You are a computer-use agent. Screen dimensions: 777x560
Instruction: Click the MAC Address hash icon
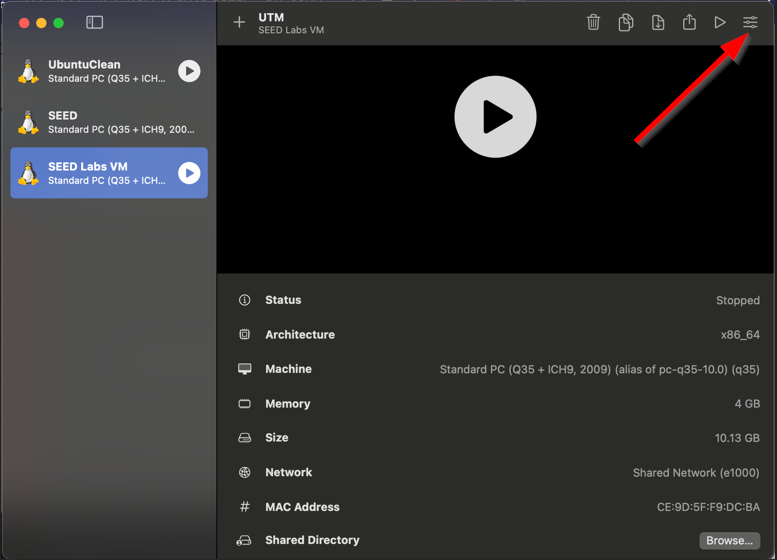tap(244, 506)
